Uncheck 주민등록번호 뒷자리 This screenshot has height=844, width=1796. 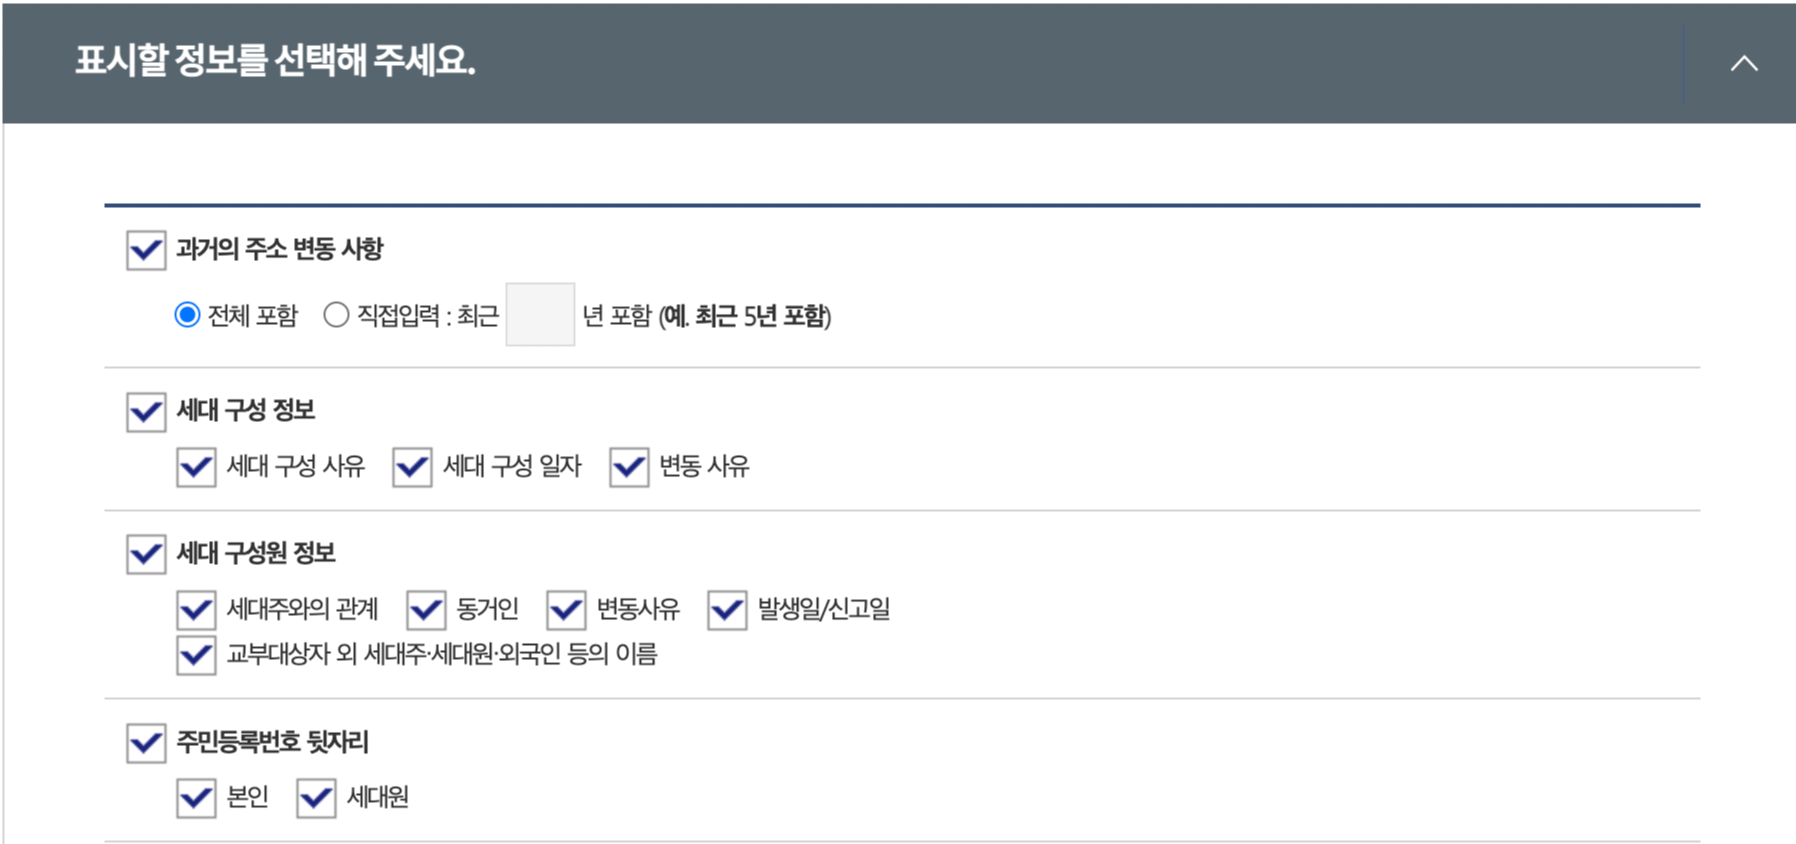[x=145, y=740]
